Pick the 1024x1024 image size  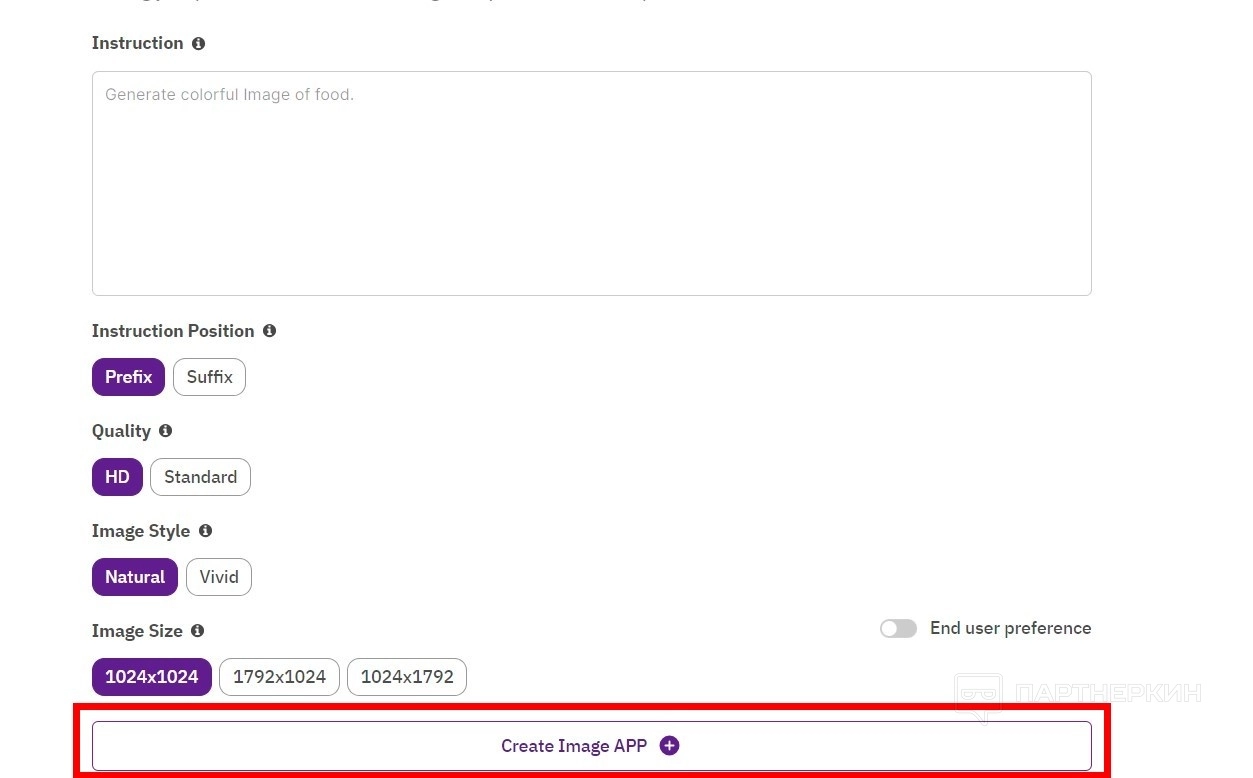tap(152, 677)
